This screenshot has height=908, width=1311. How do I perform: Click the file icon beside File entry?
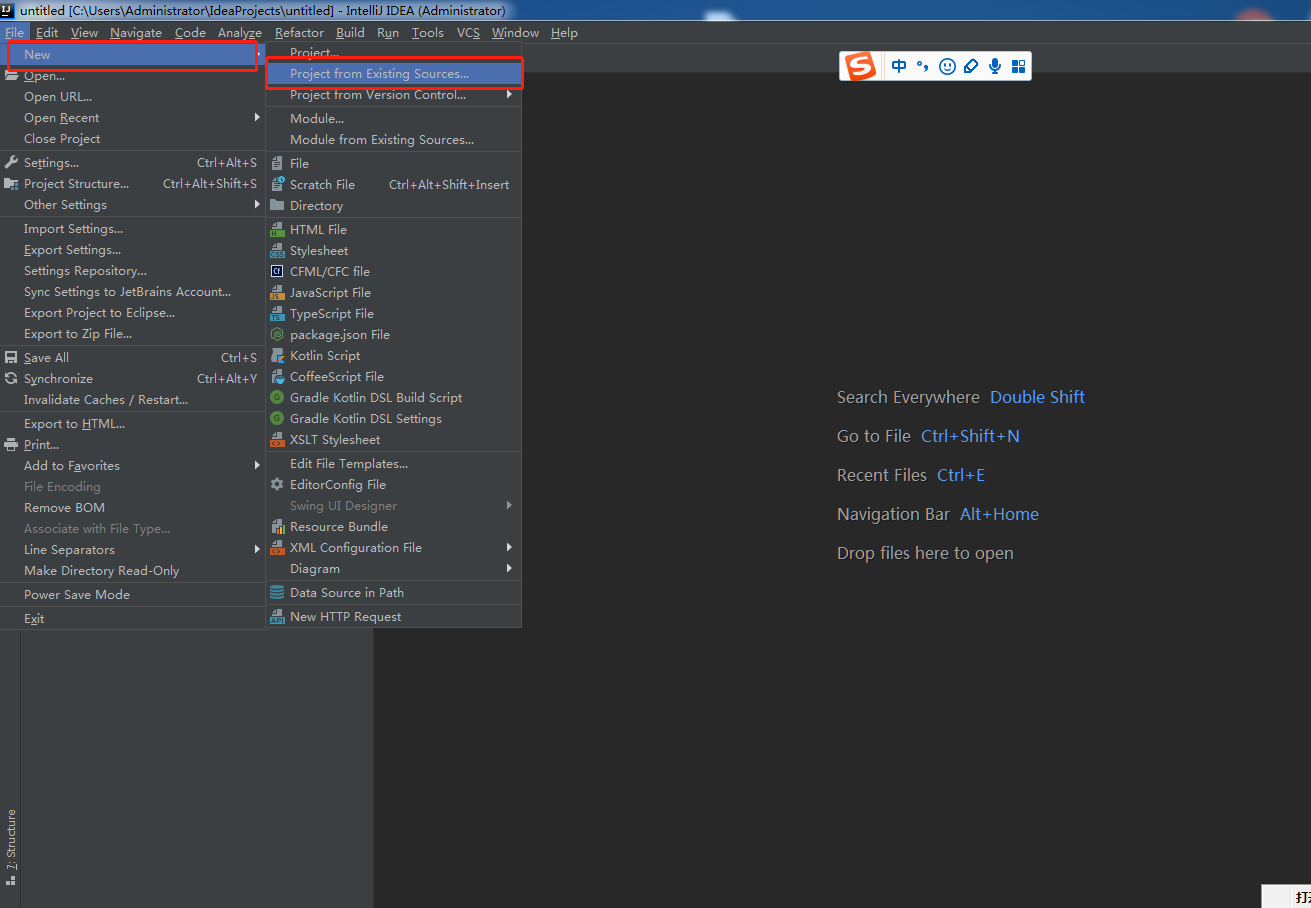coord(277,164)
